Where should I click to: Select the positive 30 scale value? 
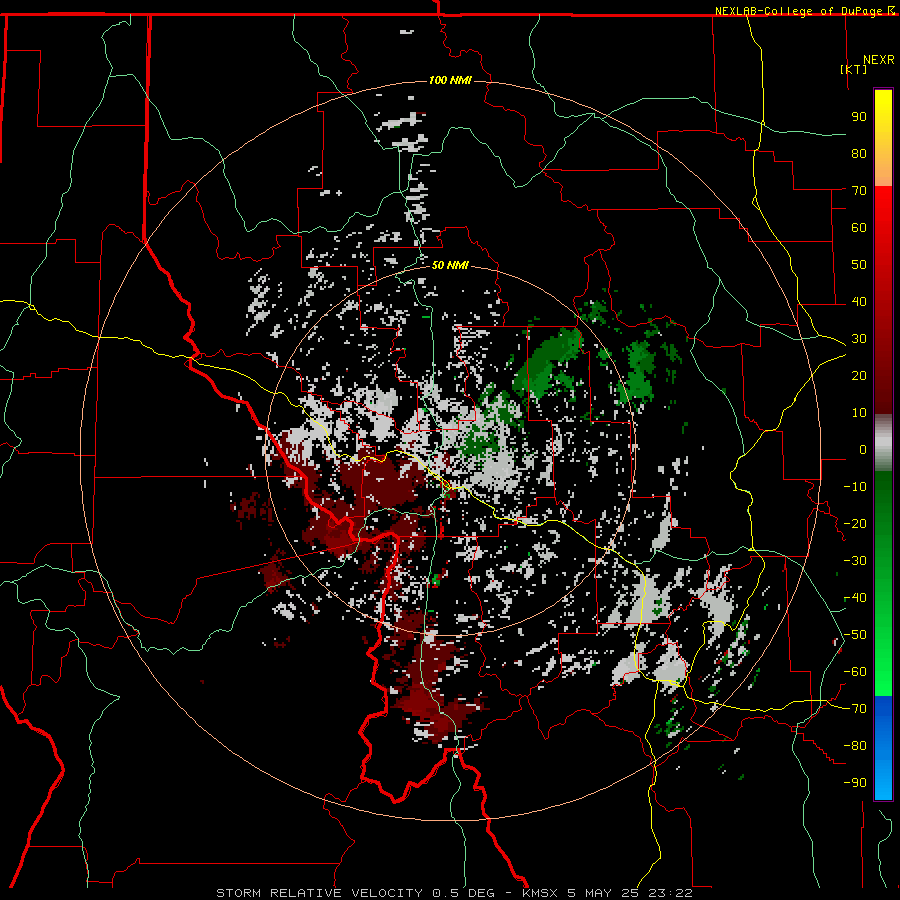pyautogui.click(x=859, y=339)
